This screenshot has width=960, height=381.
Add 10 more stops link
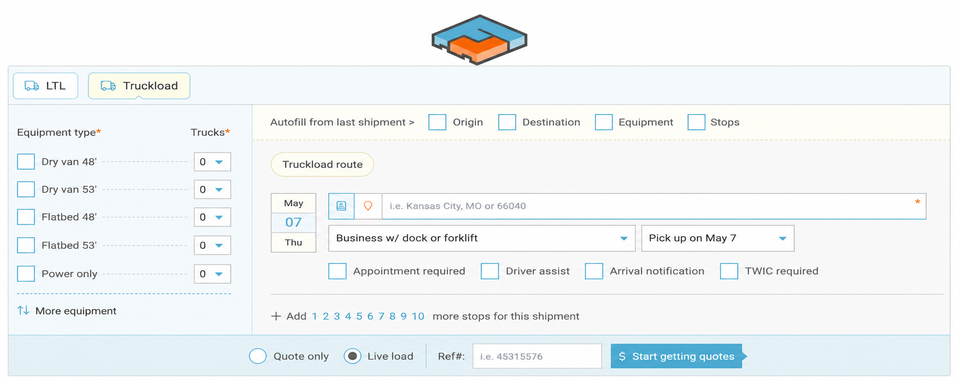pos(418,317)
